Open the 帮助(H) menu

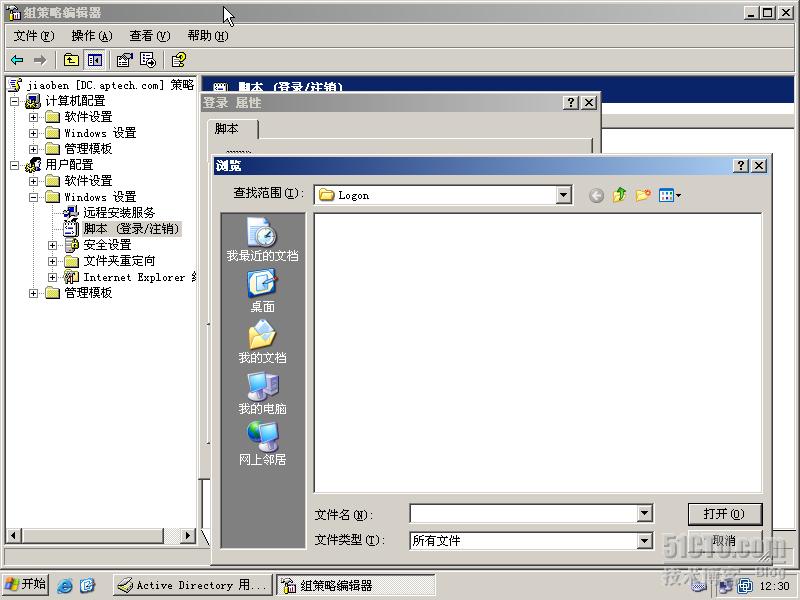pos(208,36)
